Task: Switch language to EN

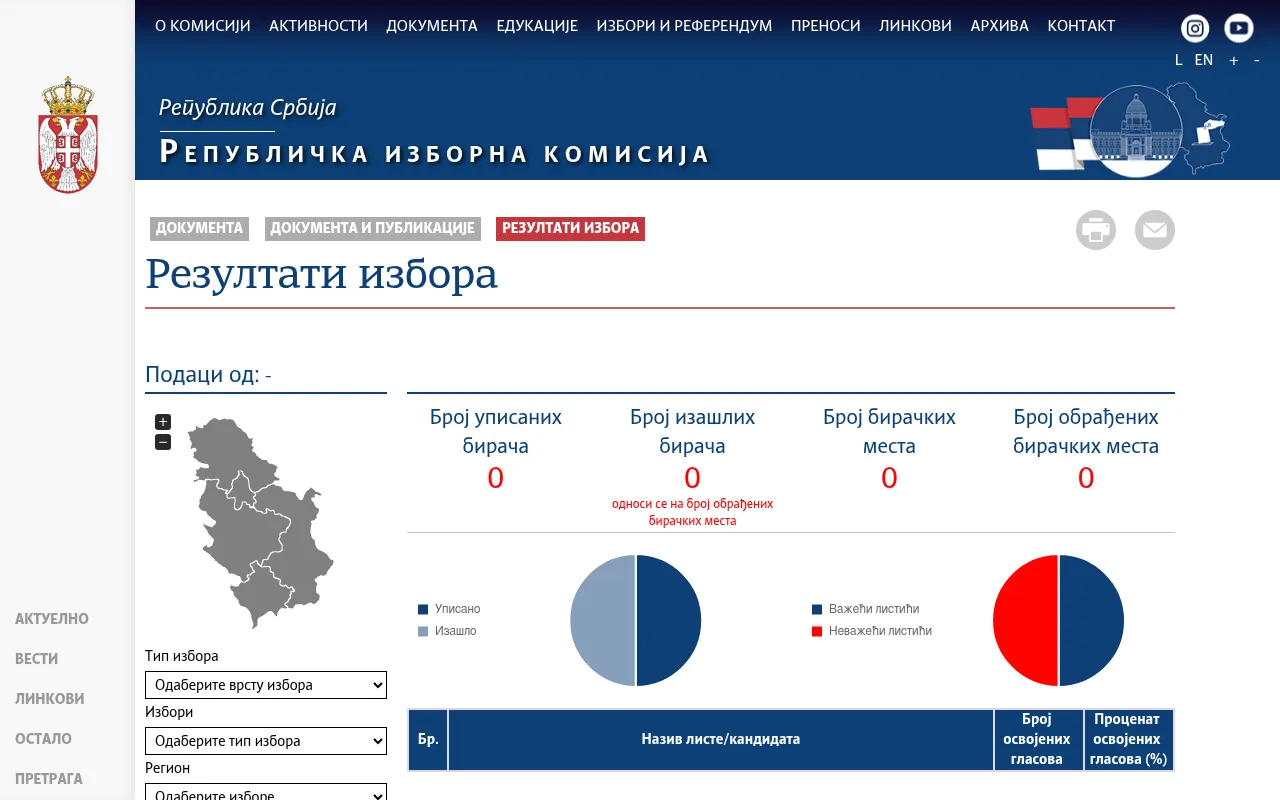Action: pyautogui.click(x=1204, y=60)
